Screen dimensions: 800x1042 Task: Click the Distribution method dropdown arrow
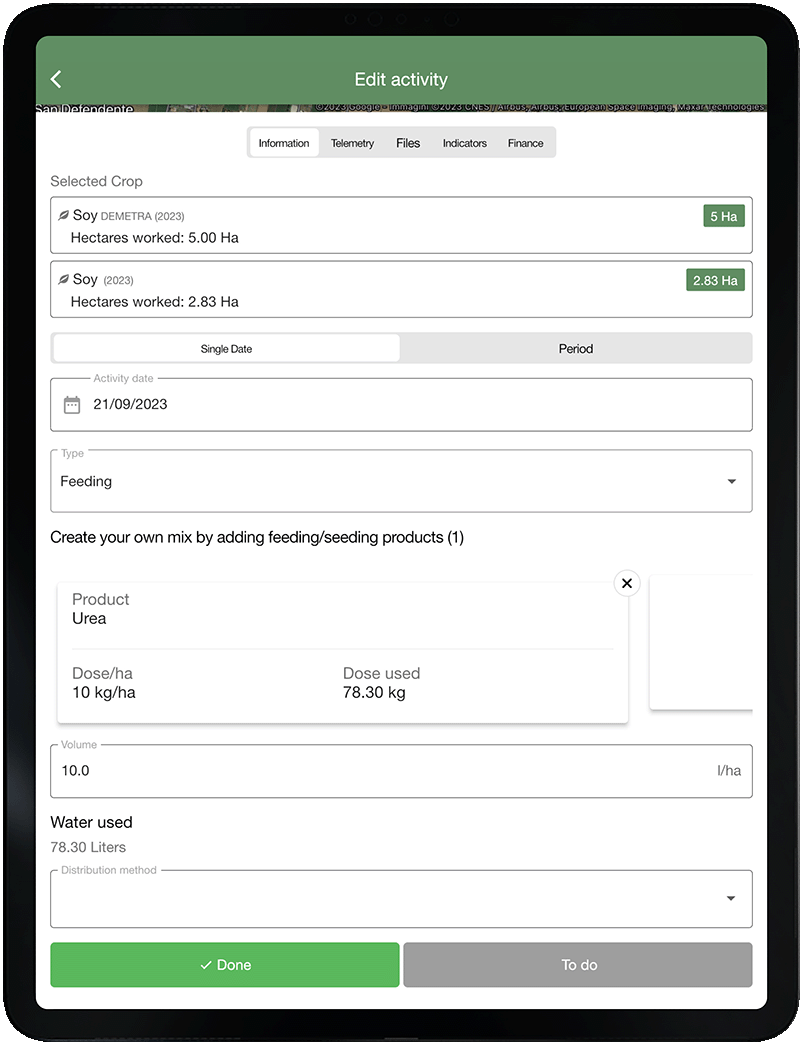pyautogui.click(x=731, y=899)
